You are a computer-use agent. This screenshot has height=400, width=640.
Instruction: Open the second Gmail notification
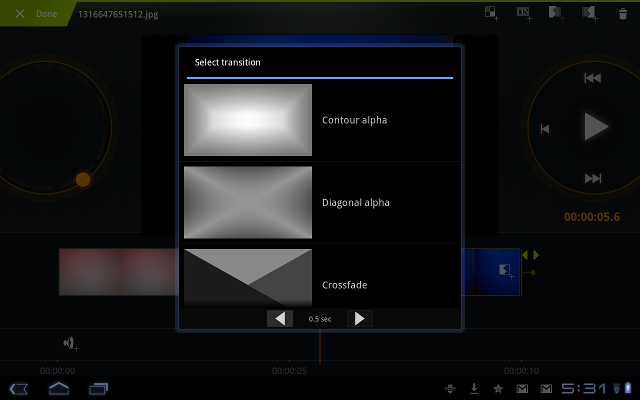(x=546, y=389)
